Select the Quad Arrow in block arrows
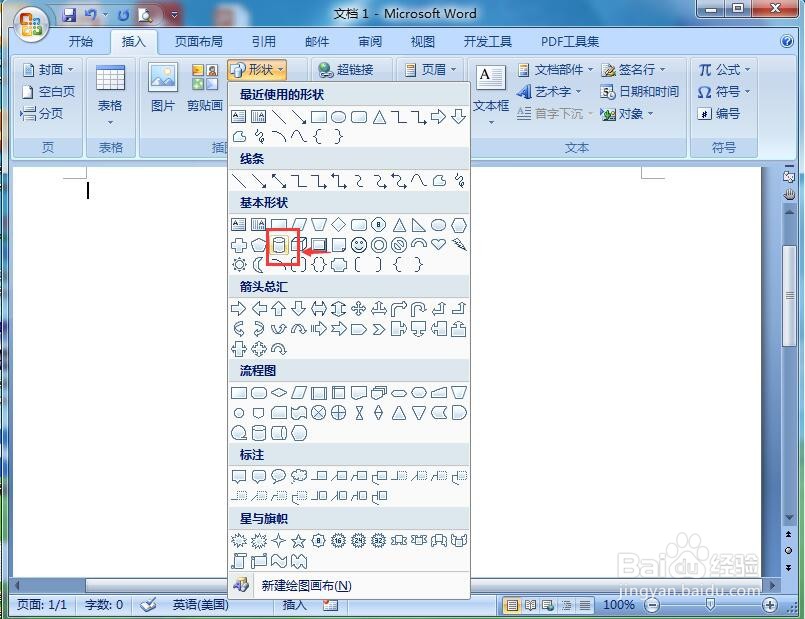Viewport: 805px width, 619px height. click(359, 308)
